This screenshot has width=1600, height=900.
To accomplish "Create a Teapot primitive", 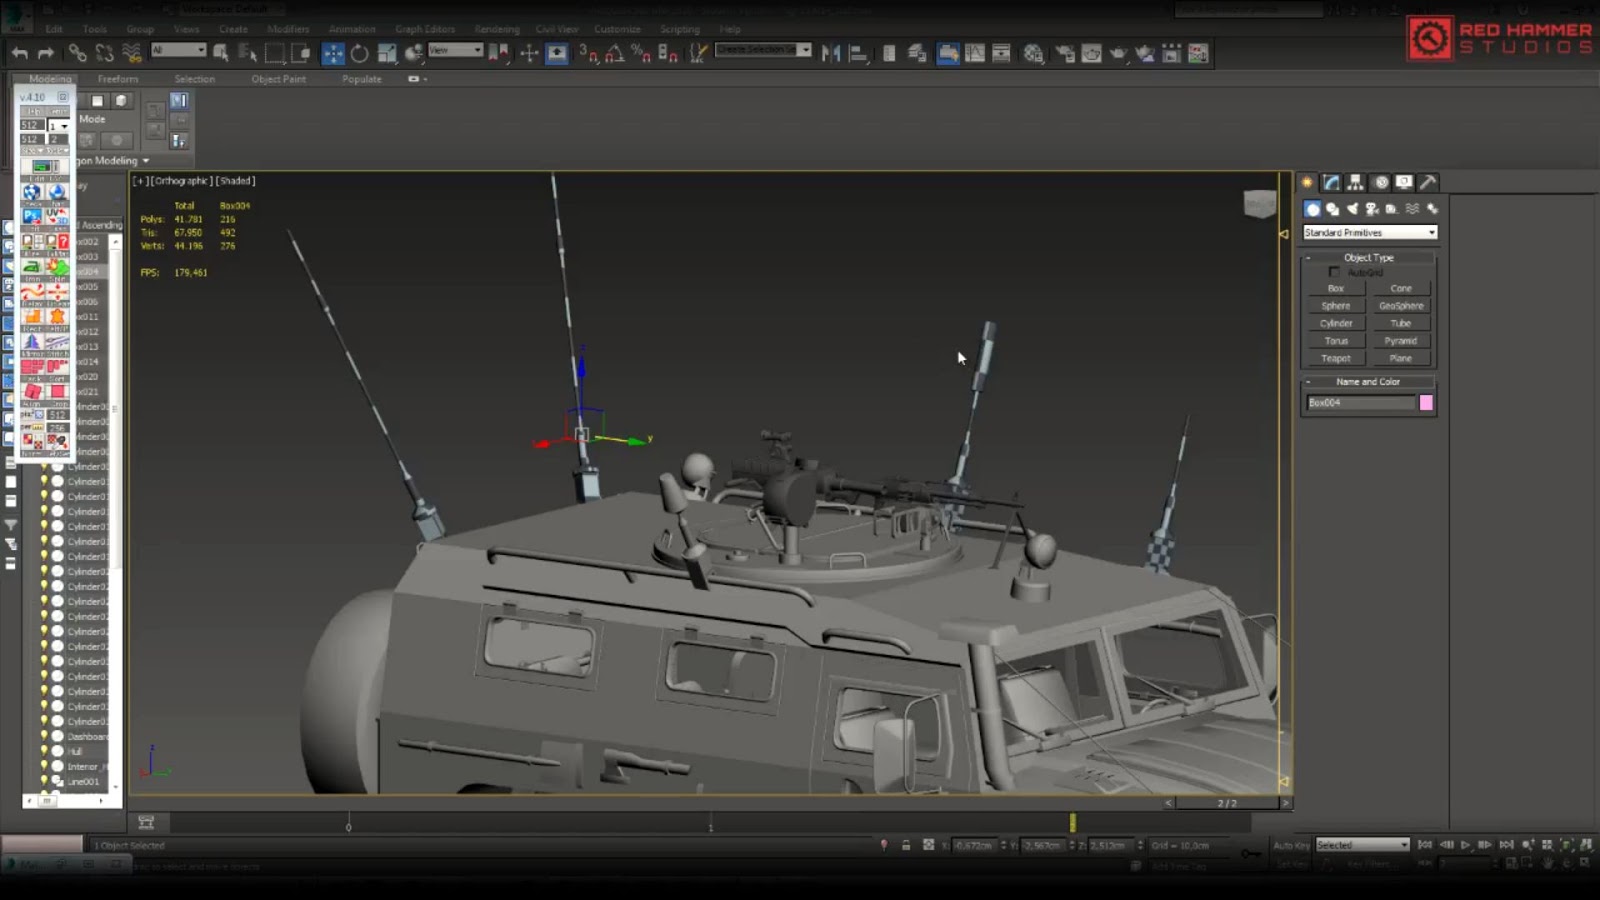I will [x=1334, y=358].
